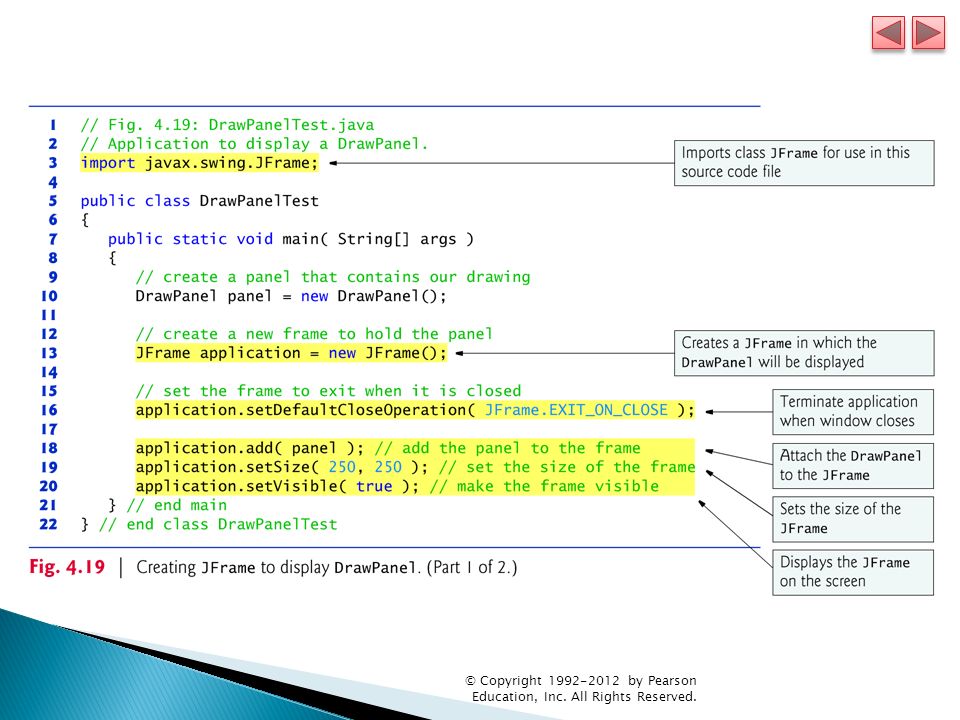Click the 'application.setVisible( true );' line
The image size is (960, 720).
pyautogui.click(x=277, y=486)
